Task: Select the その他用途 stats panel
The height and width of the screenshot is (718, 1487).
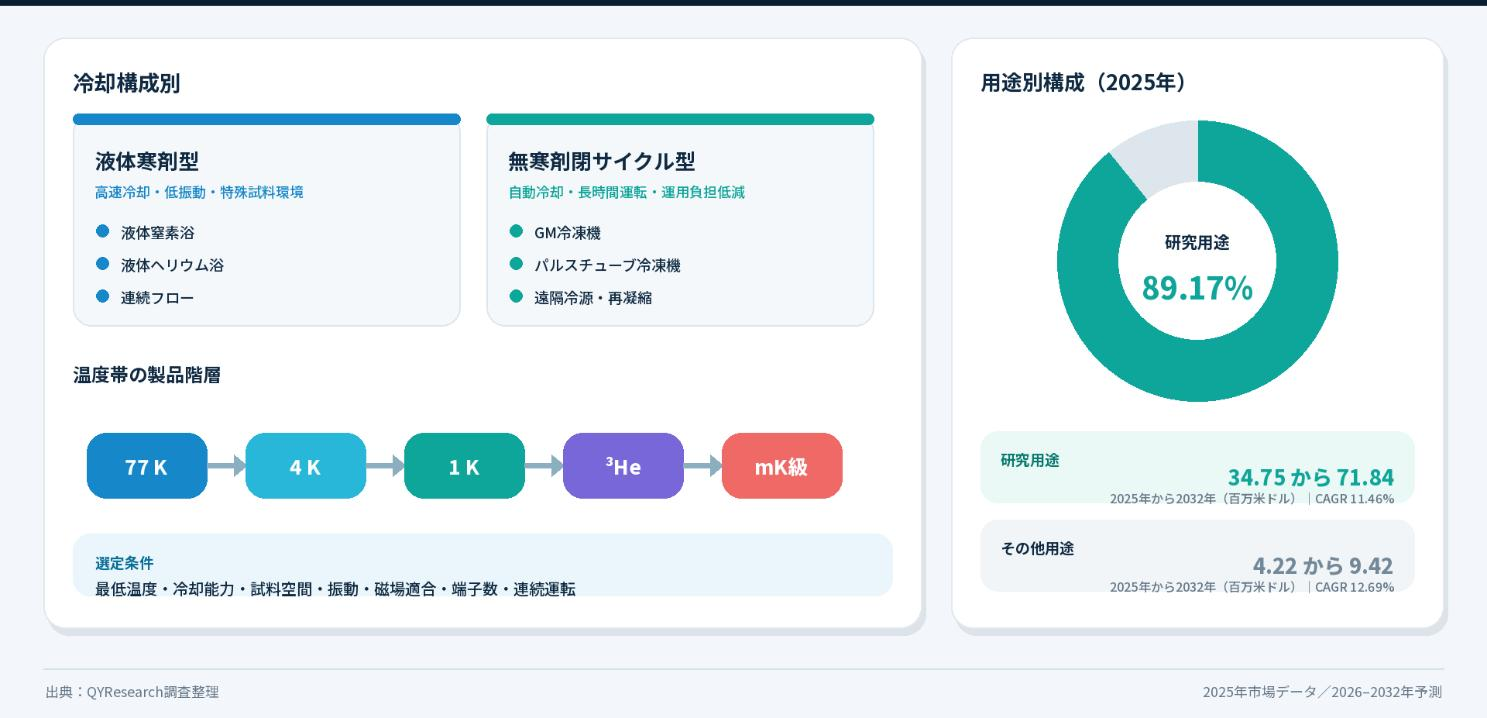Action: pos(1197,555)
